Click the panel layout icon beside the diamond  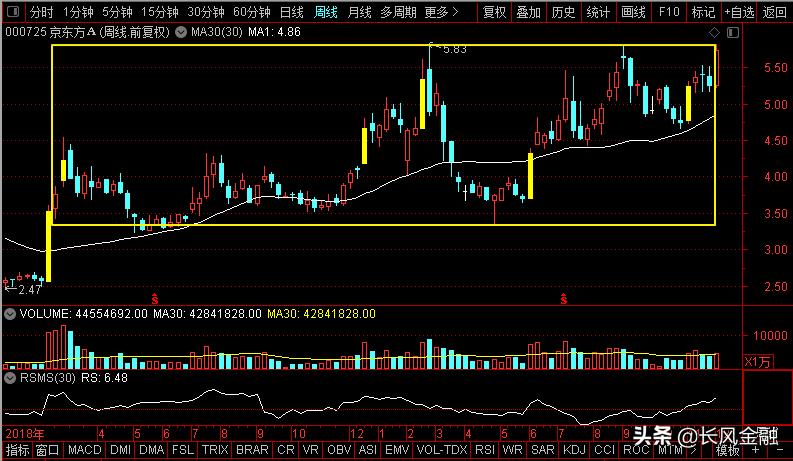point(733,33)
